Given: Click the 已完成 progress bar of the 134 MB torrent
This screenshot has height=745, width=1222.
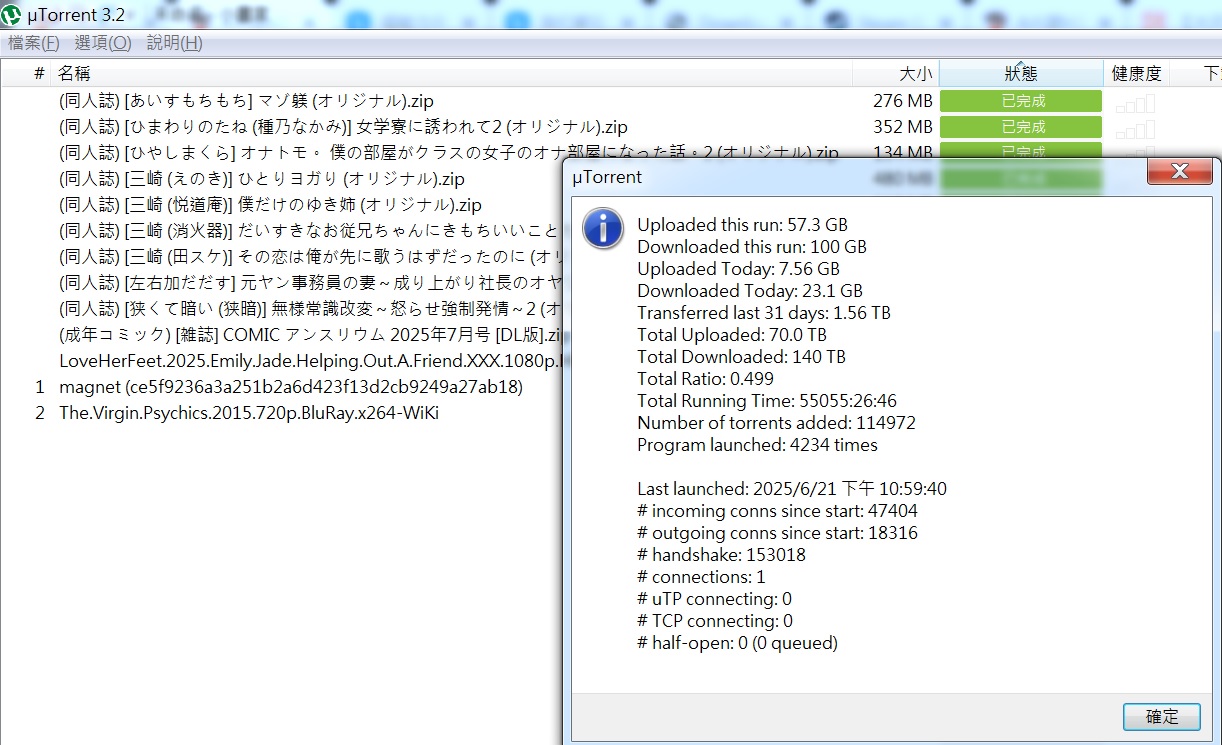Looking at the screenshot, I should coord(1021,150).
